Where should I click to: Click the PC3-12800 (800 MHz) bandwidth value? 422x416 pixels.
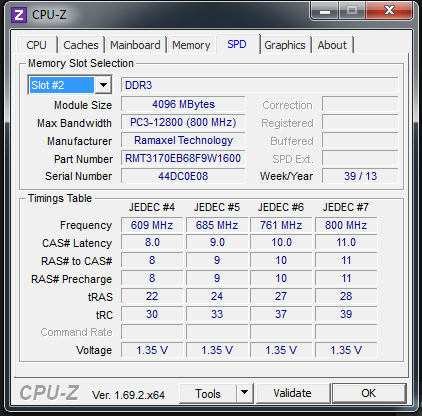(183, 122)
